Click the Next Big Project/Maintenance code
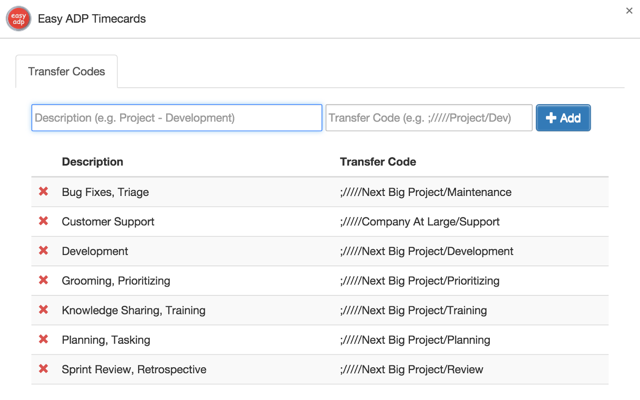 [x=426, y=192]
